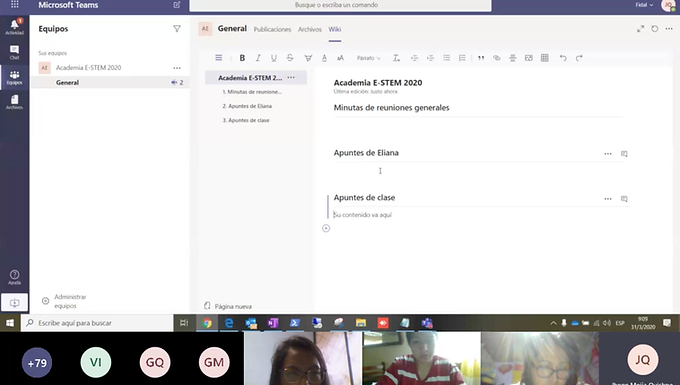Click the Windows taskbar search box
680x385 pixels.
pos(97,323)
